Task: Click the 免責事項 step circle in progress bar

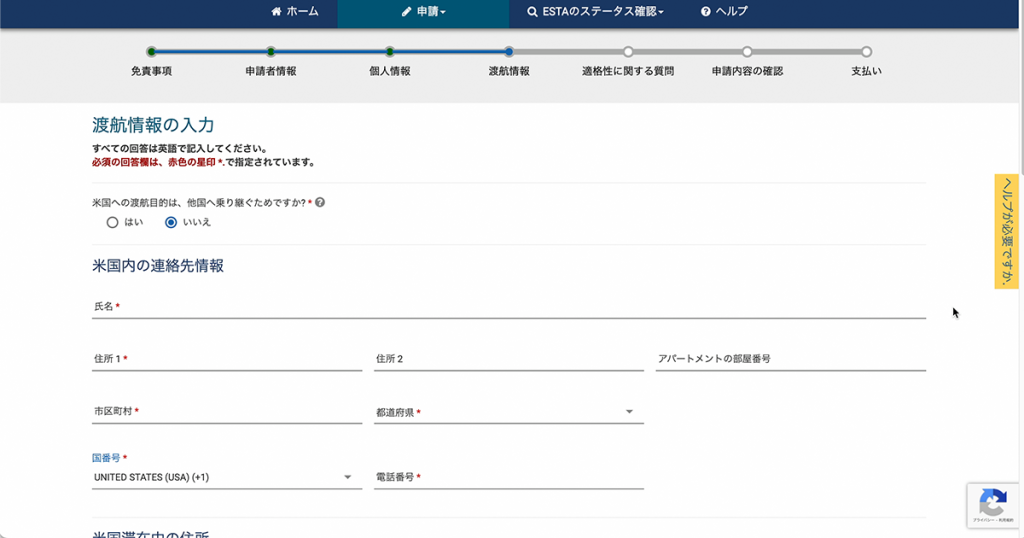Action: pyautogui.click(x=151, y=52)
